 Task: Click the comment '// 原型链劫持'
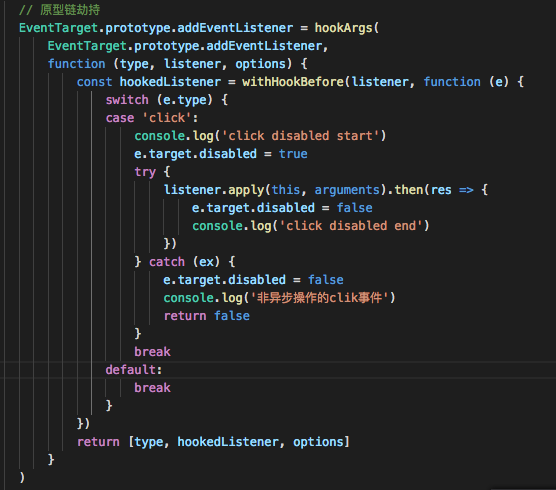pyautogui.click(x=59, y=10)
